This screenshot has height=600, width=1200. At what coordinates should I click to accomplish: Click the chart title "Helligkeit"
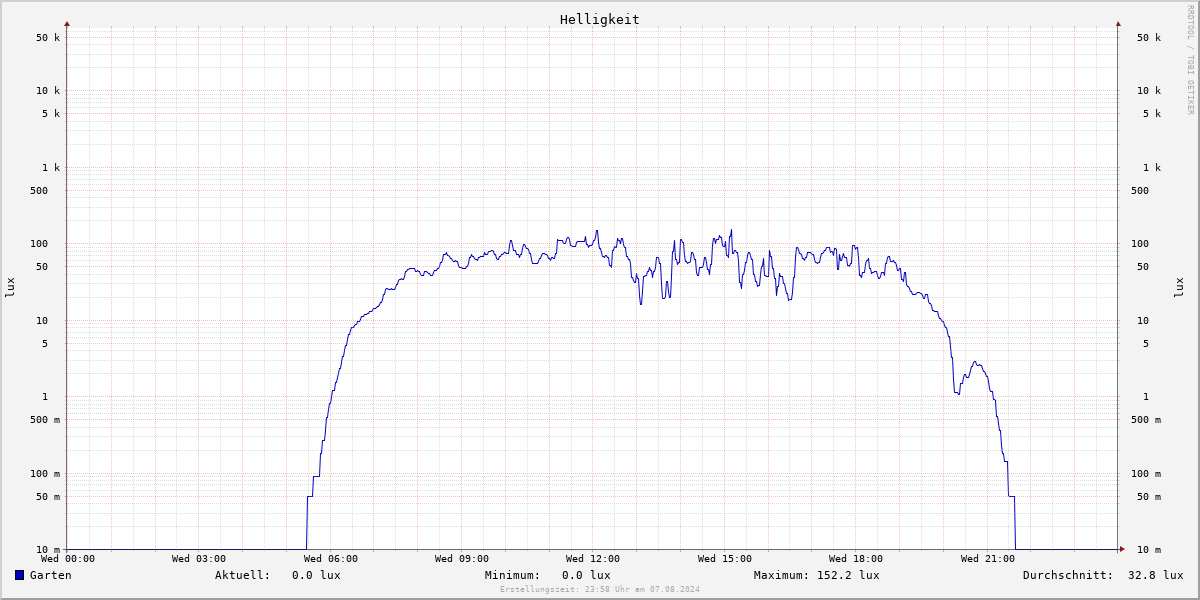pyautogui.click(x=600, y=19)
